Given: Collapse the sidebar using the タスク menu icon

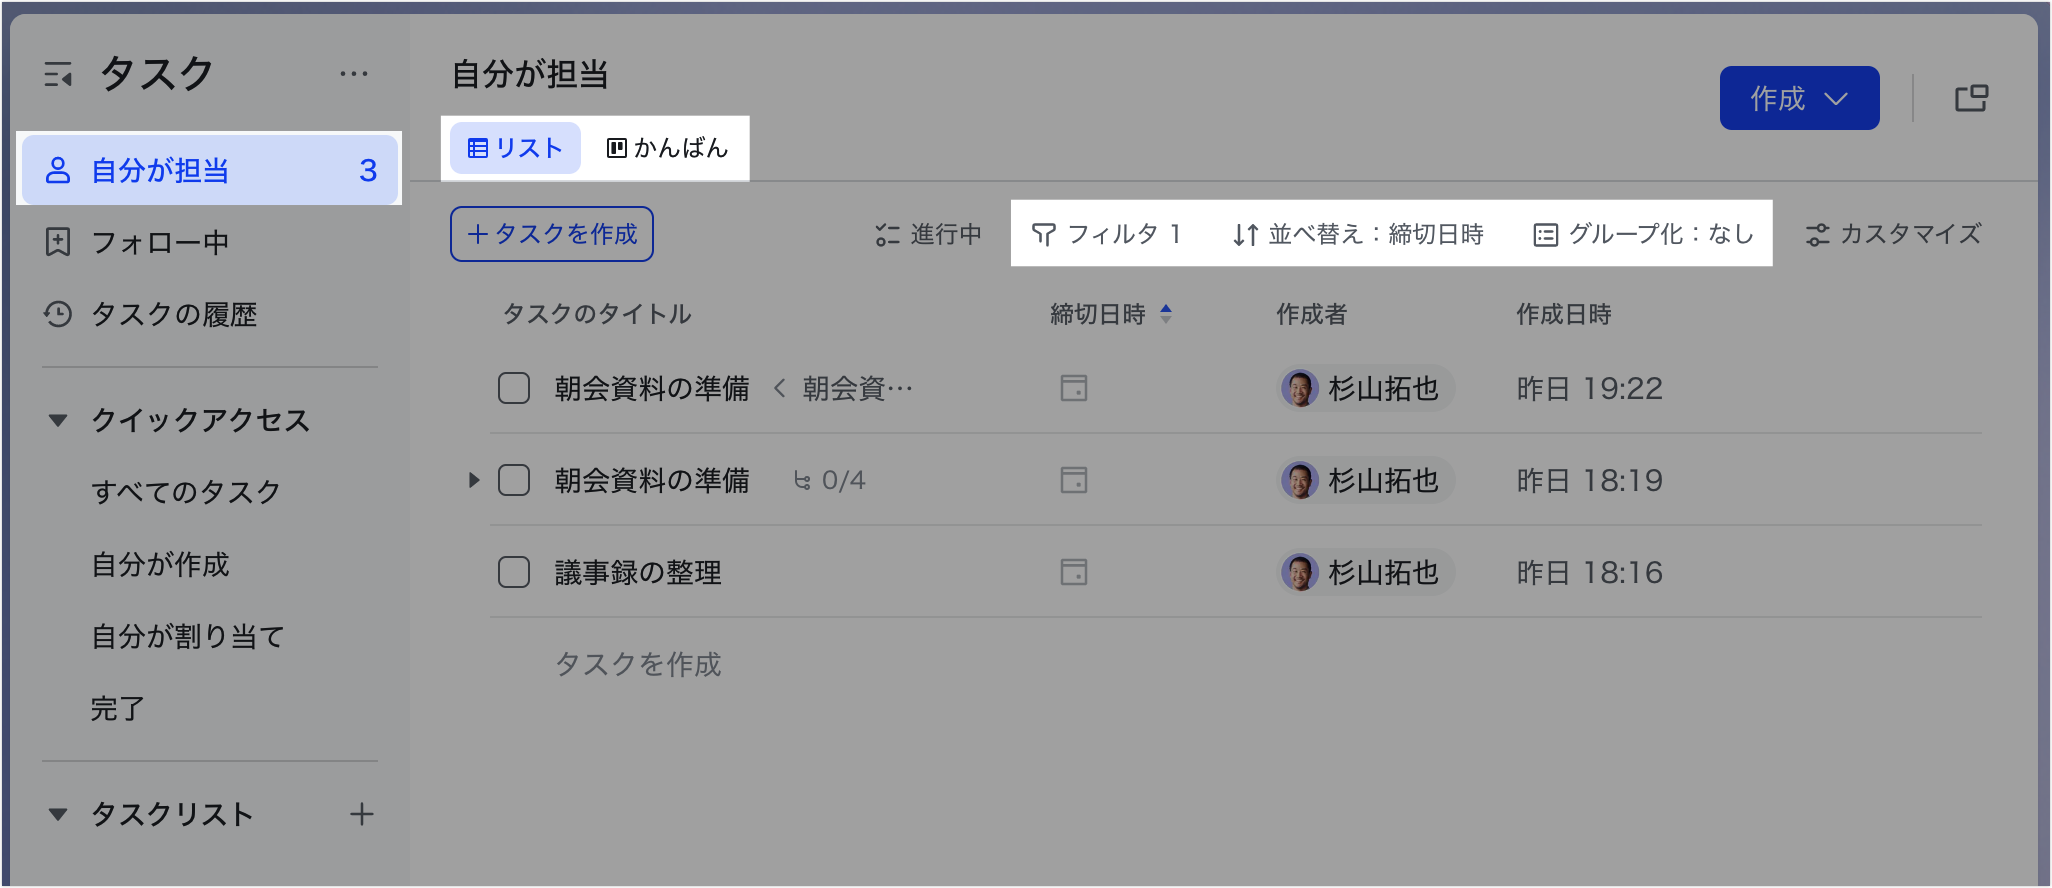Looking at the screenshot, I should click(x=58, y=74).
